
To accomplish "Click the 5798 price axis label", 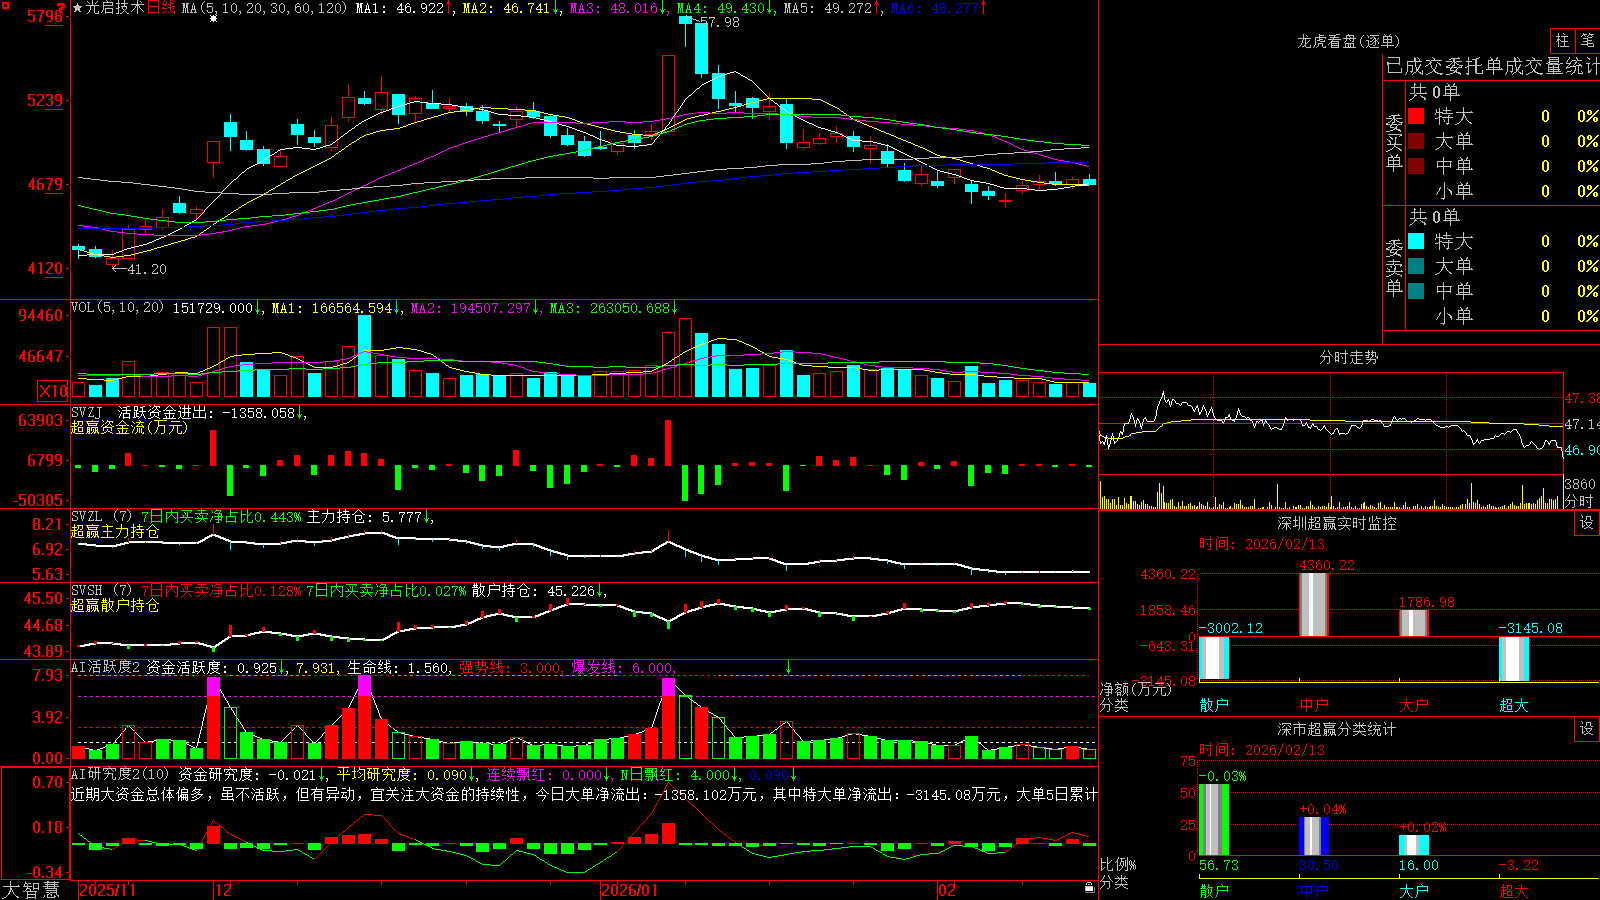I will click(44, 17).
